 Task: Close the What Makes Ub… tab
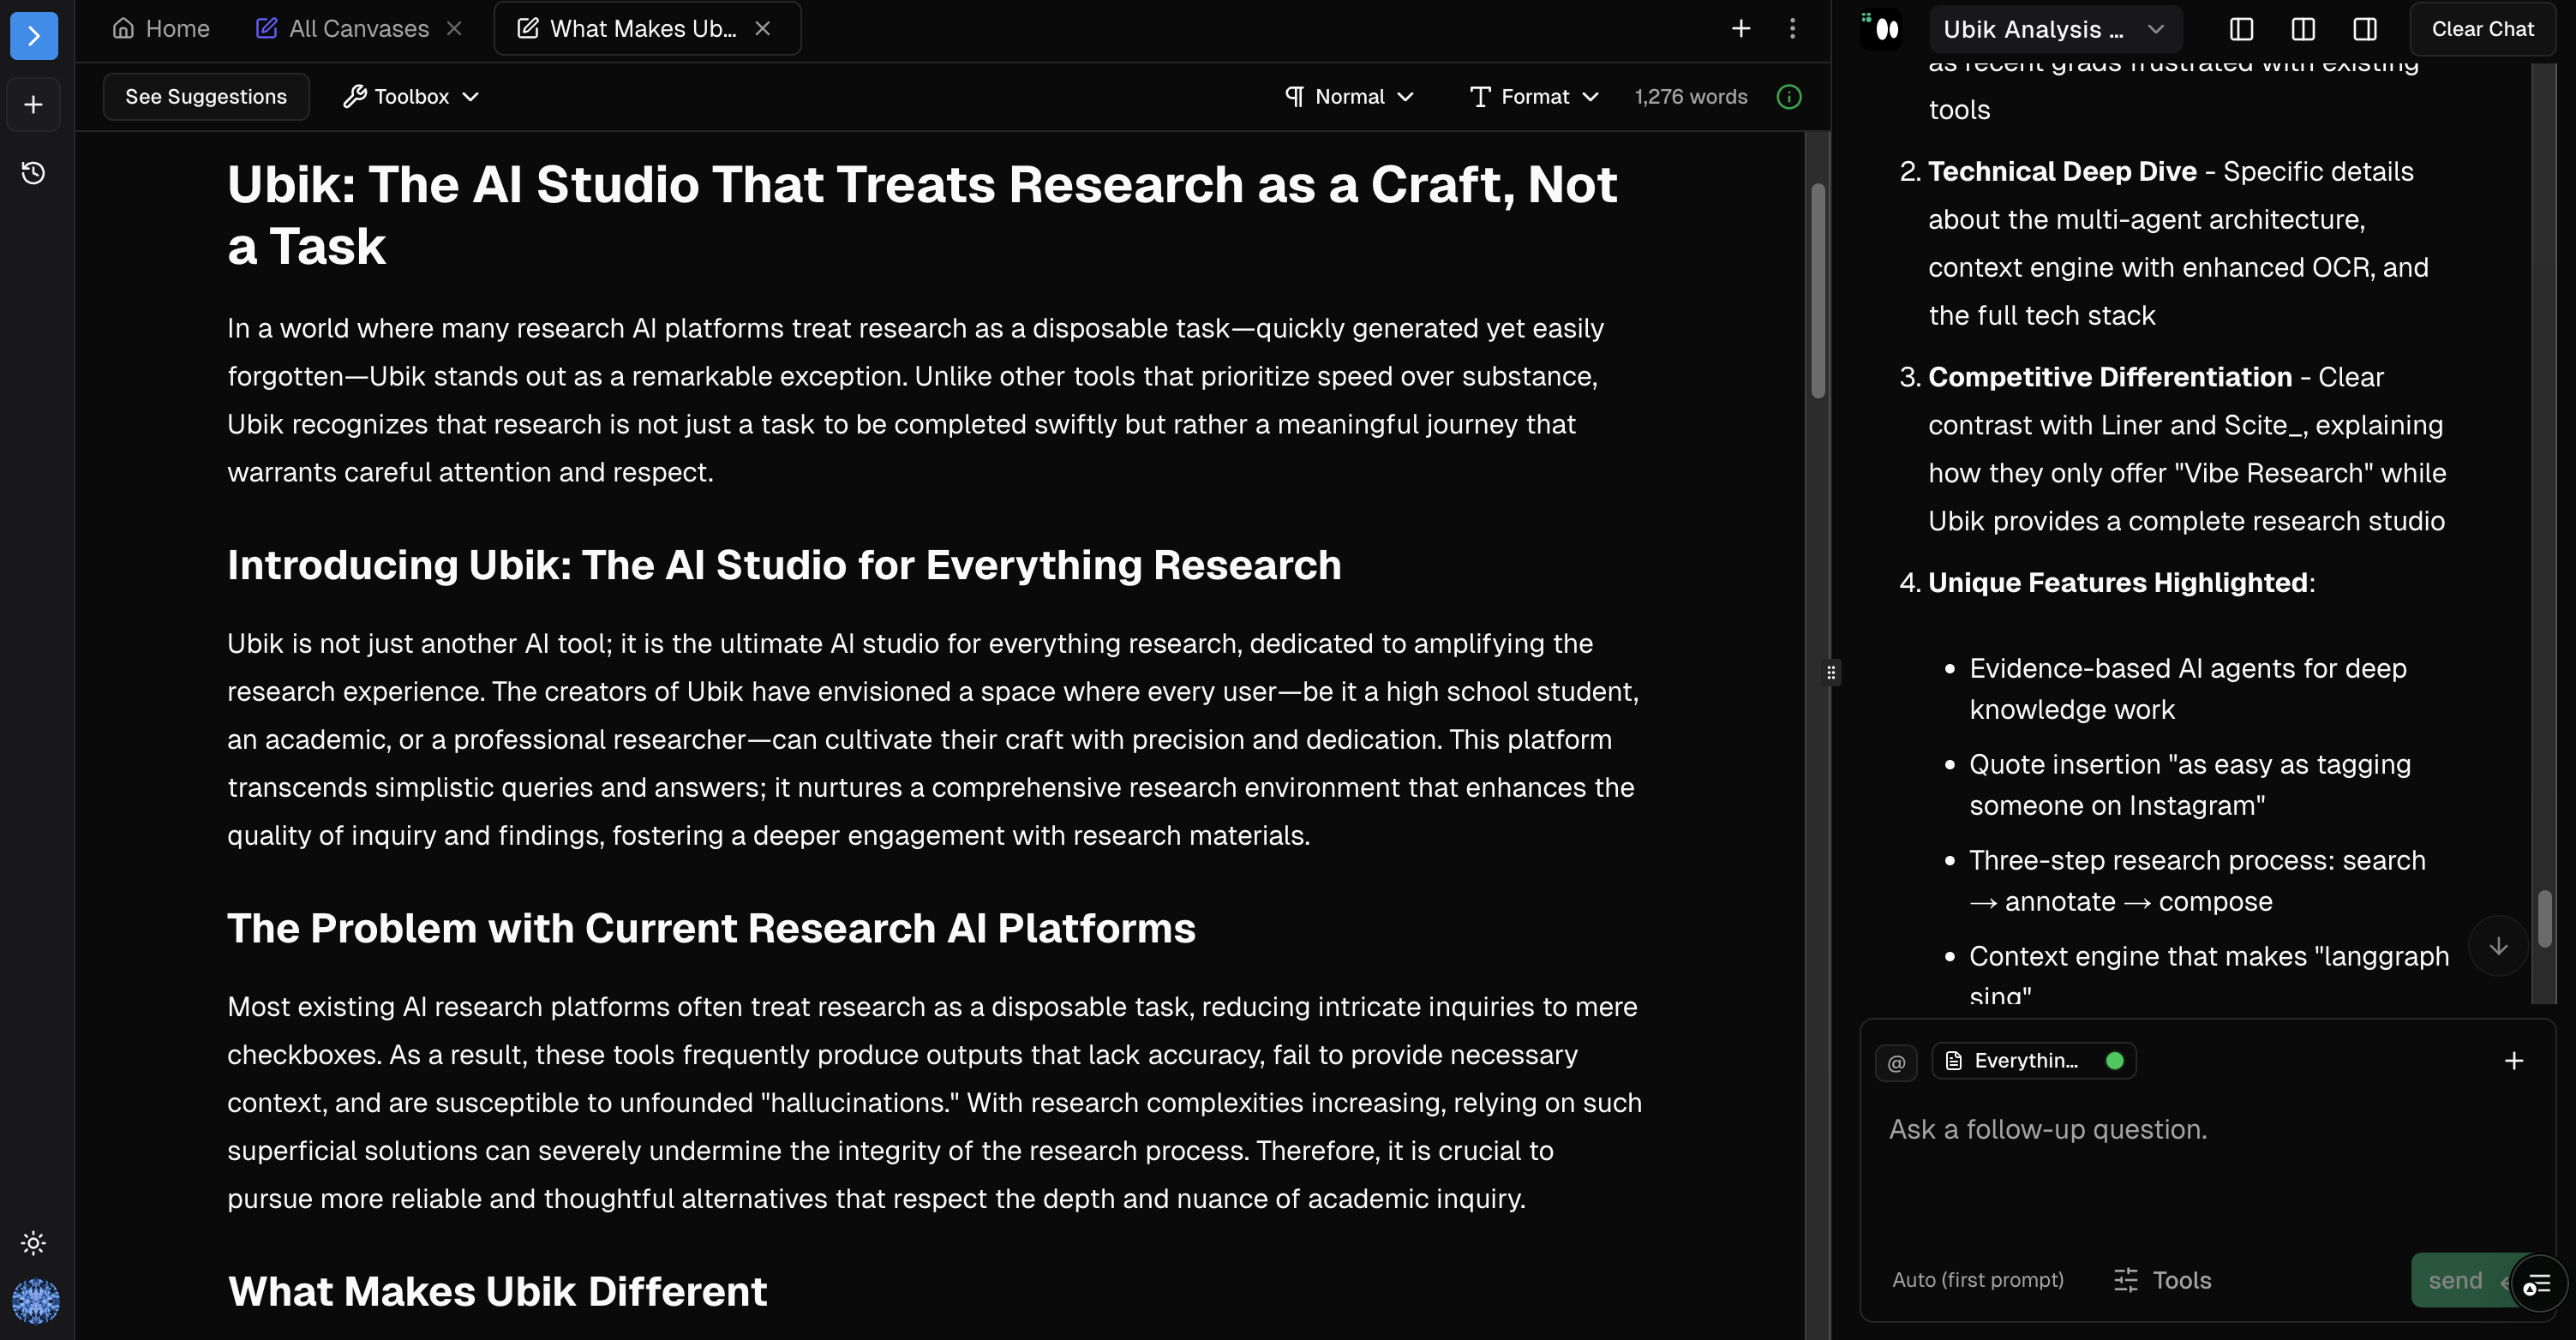[x=763, y=29]
